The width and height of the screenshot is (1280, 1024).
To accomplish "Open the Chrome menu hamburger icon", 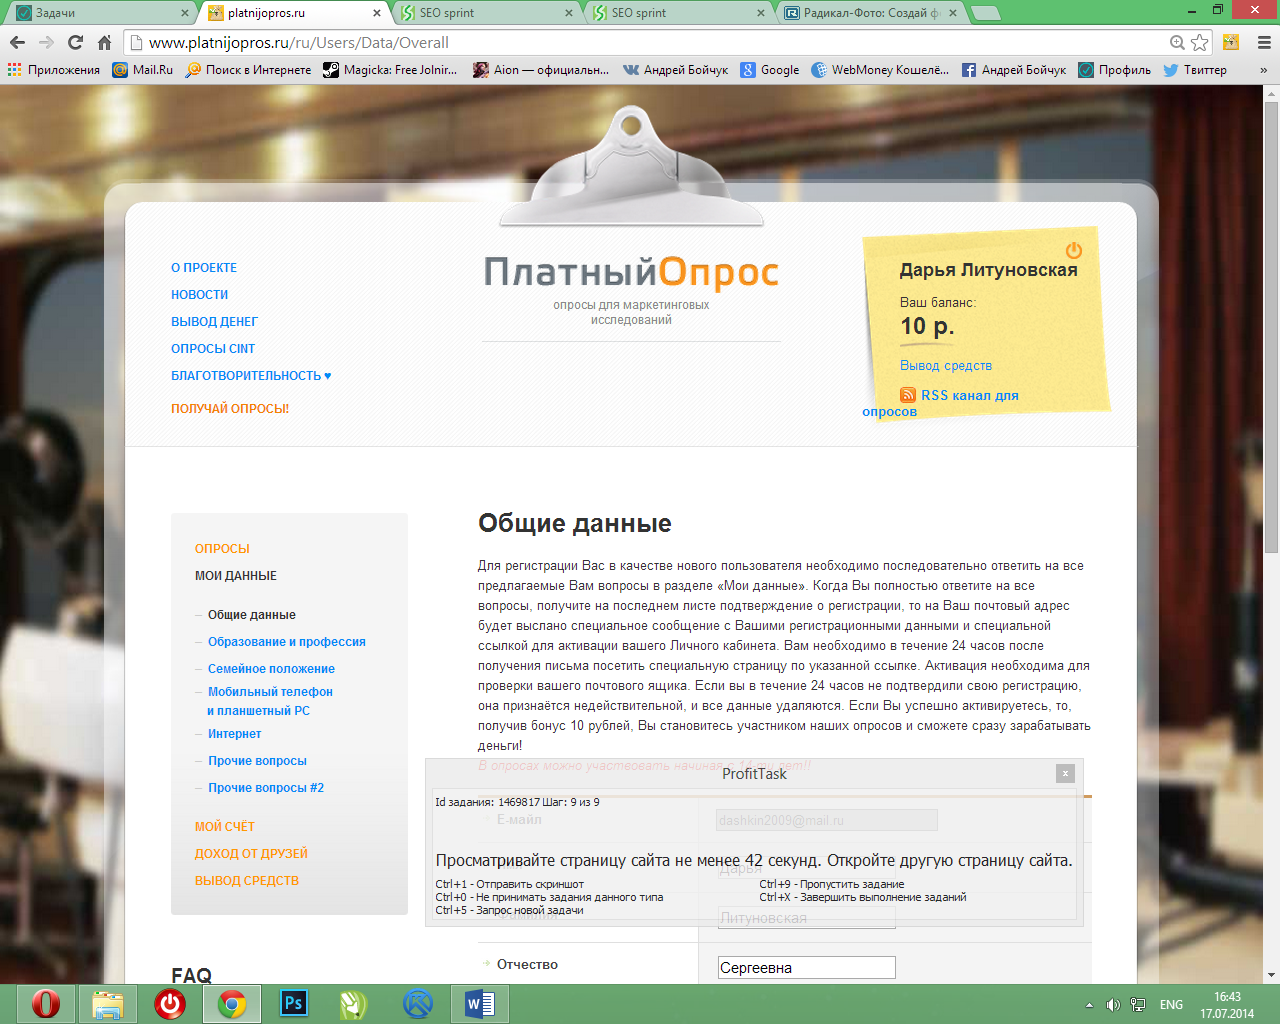I will (1264, 42).
